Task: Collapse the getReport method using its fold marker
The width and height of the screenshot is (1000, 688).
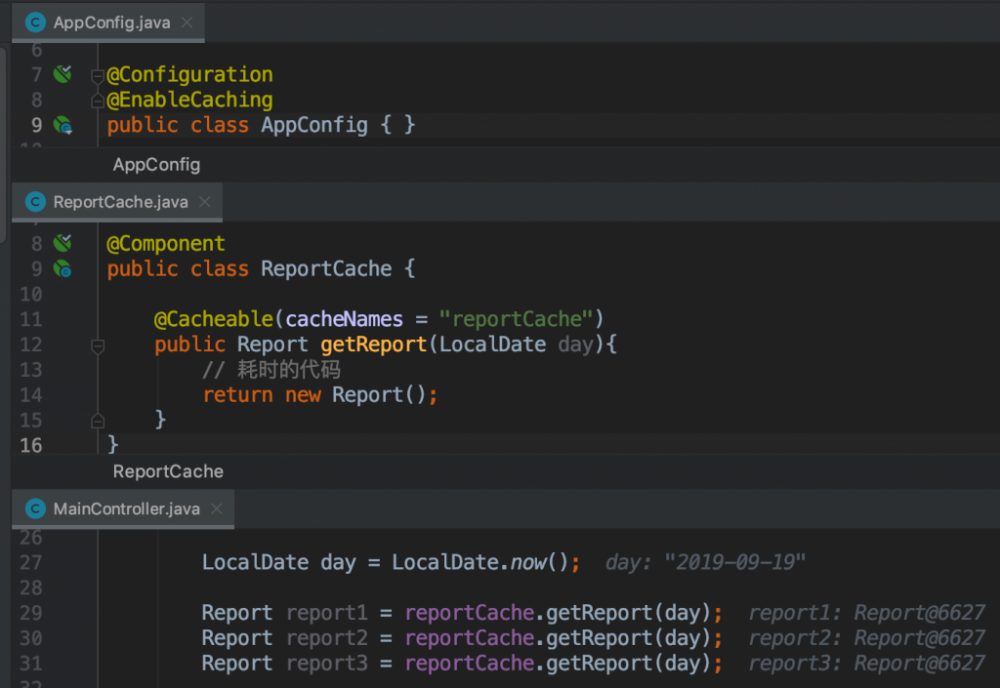Action: coord(97,345)
